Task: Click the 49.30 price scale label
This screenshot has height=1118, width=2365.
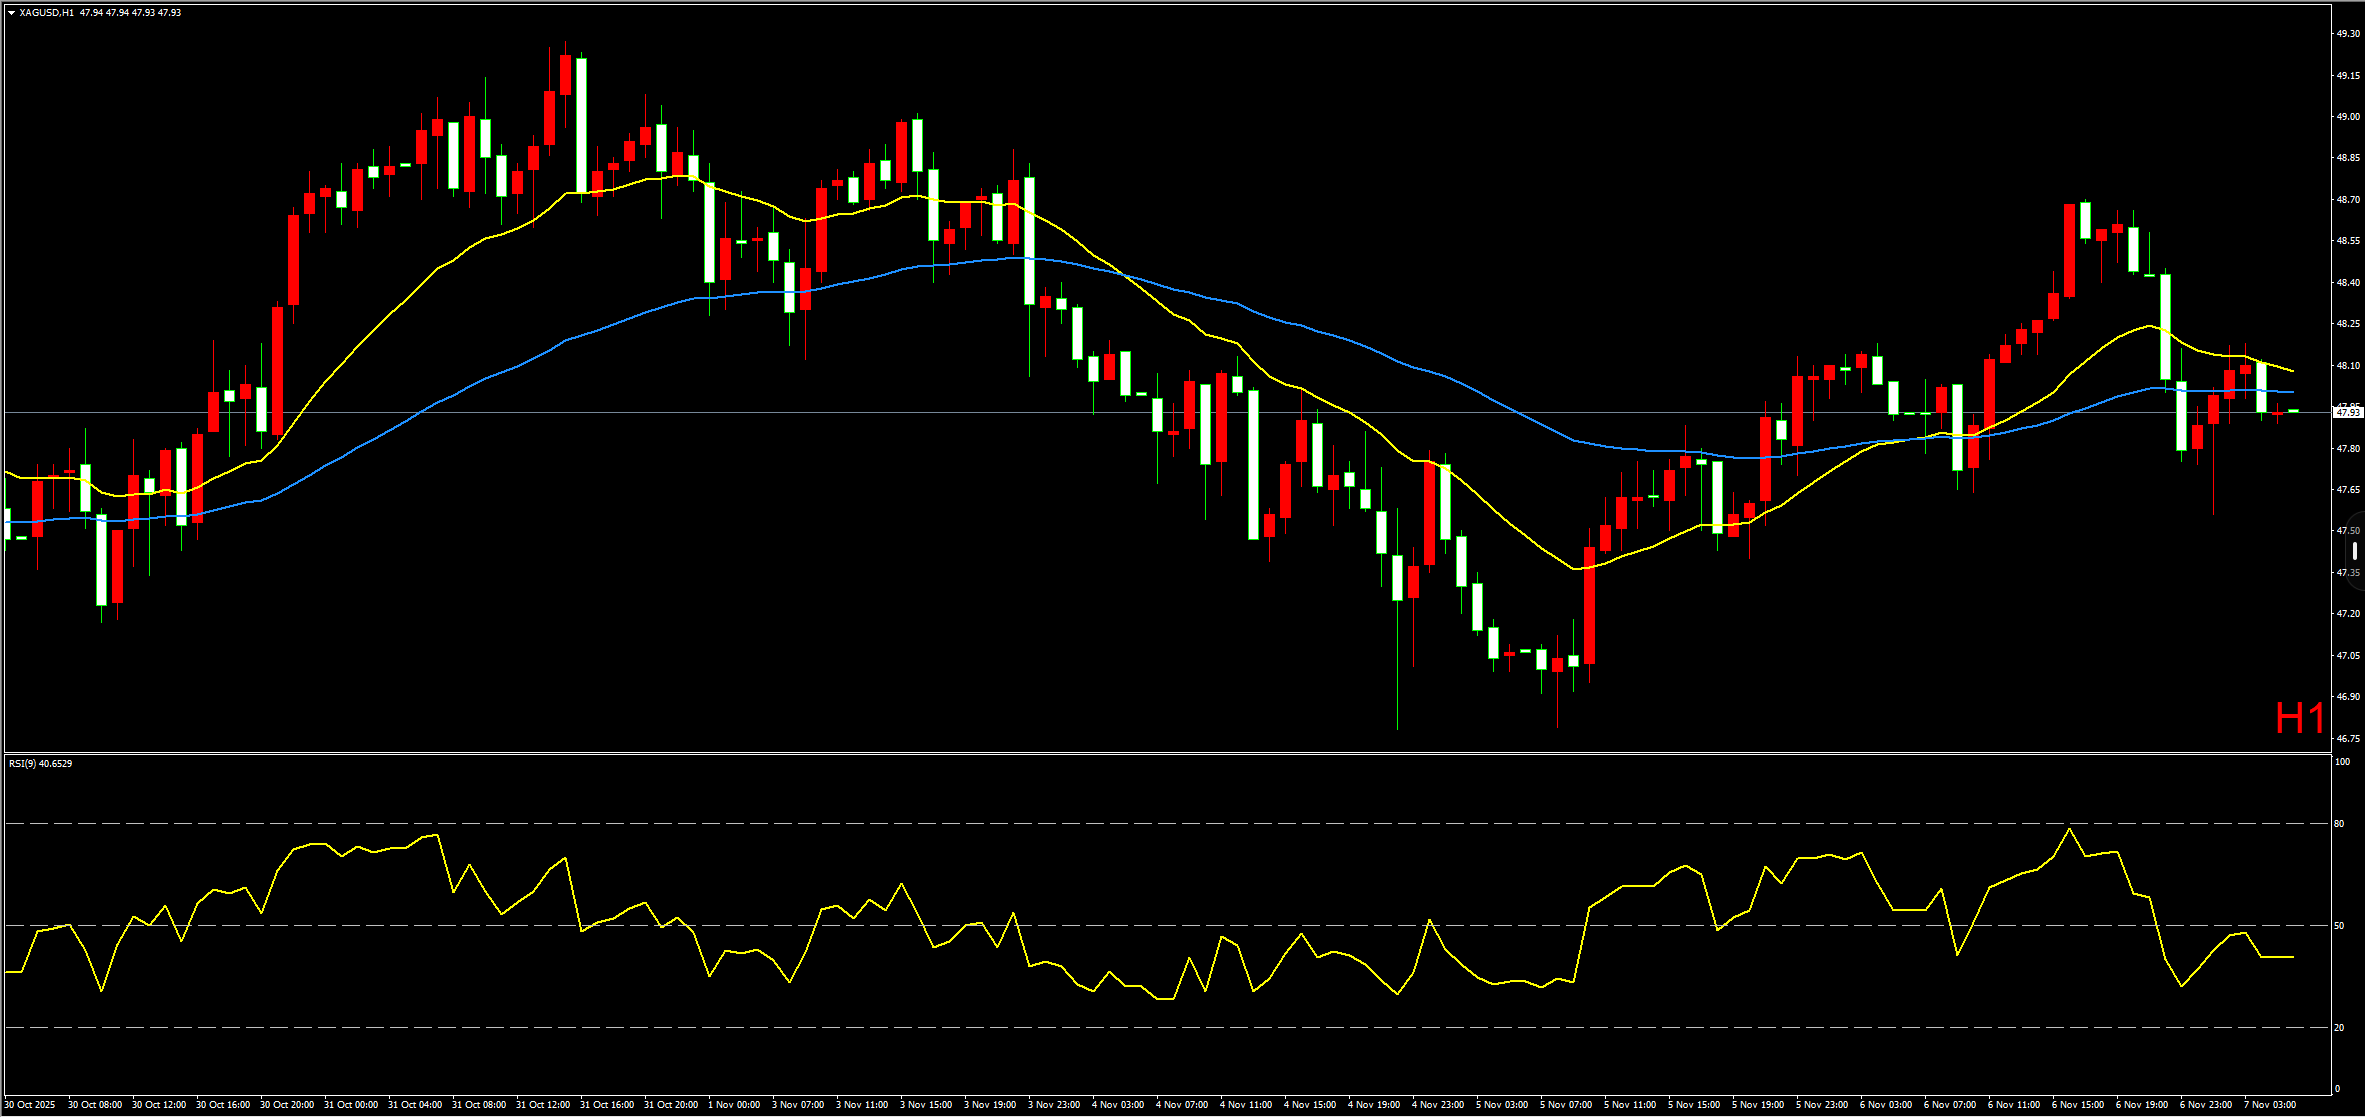Action: point(2347,34)
